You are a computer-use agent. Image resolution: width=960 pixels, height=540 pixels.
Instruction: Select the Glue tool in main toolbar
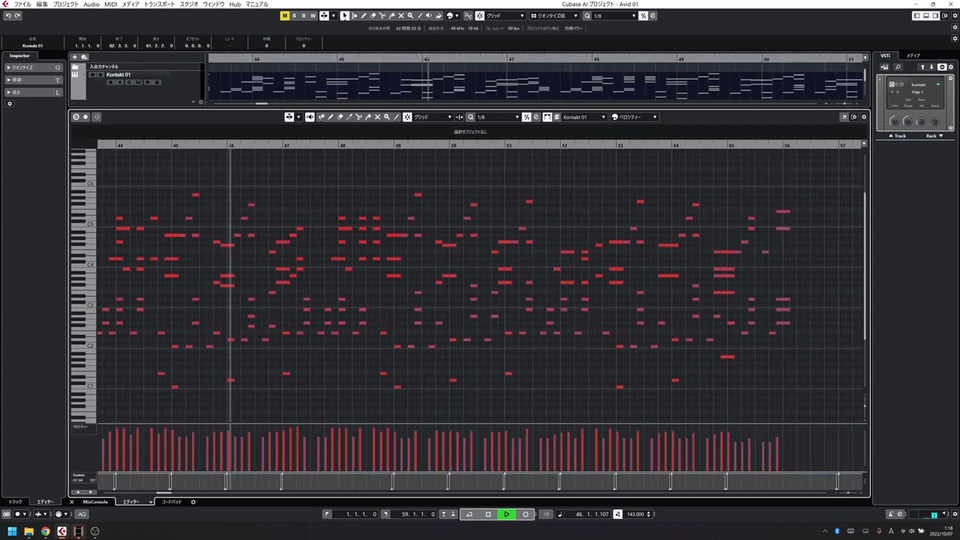coord(392,15)
